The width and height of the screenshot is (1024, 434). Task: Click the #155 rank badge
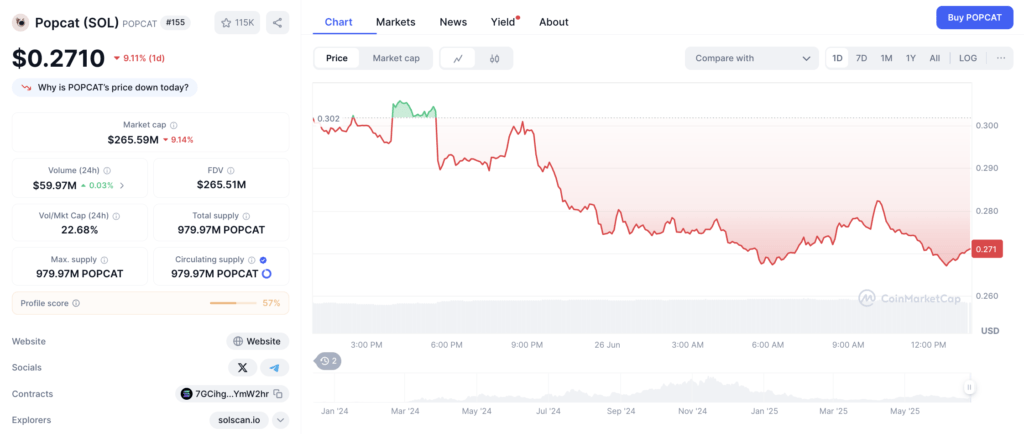(174, 22)
